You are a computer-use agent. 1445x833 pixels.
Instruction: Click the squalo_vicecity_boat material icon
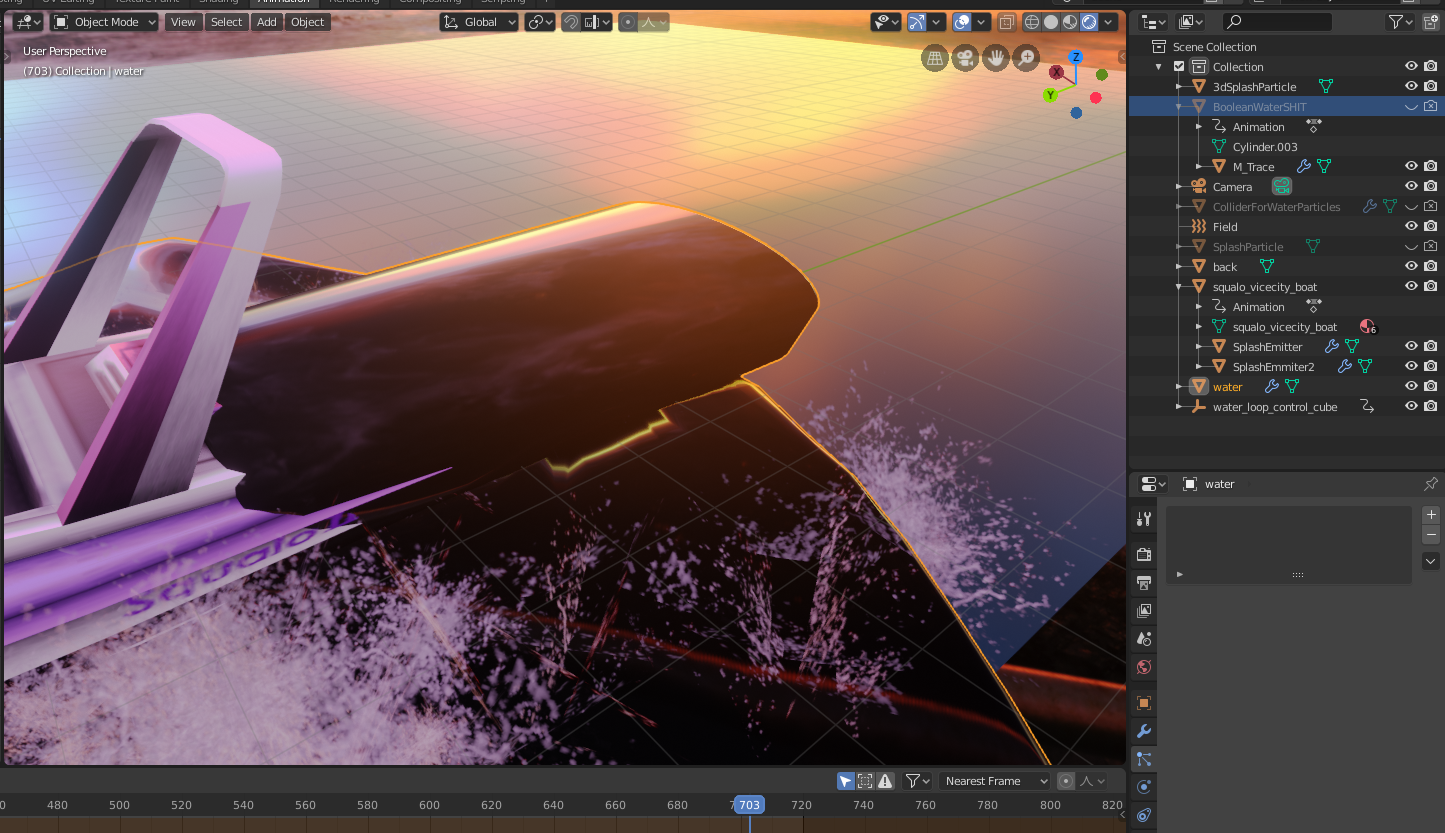1367,327
